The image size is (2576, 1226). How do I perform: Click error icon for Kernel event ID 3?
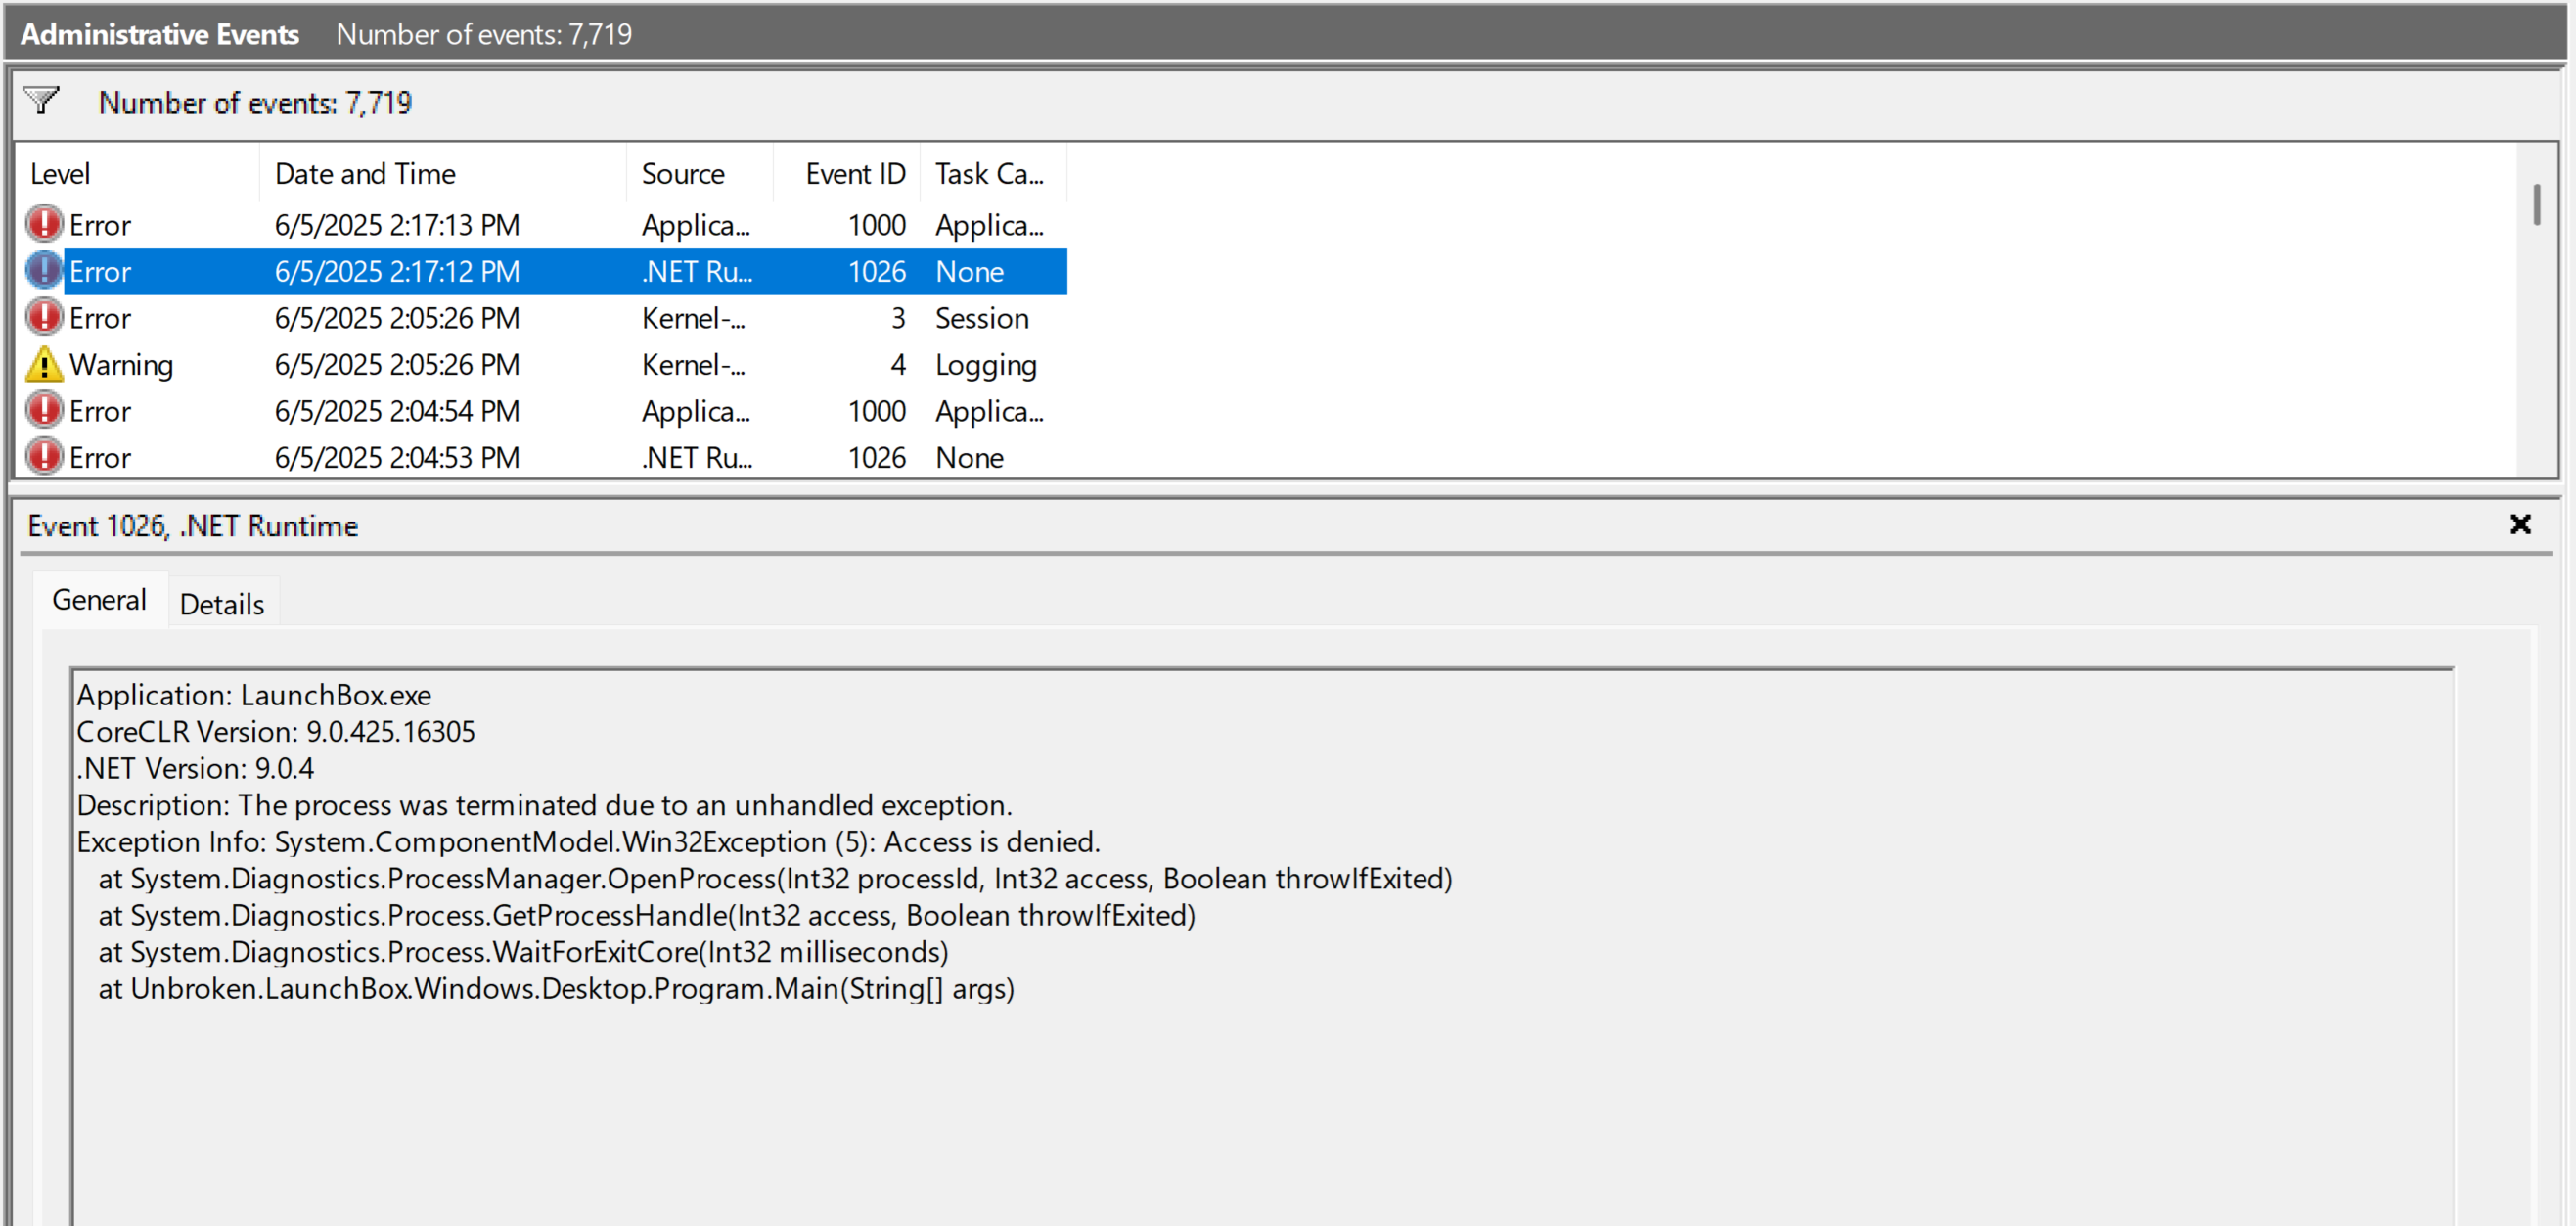point(44,317)
